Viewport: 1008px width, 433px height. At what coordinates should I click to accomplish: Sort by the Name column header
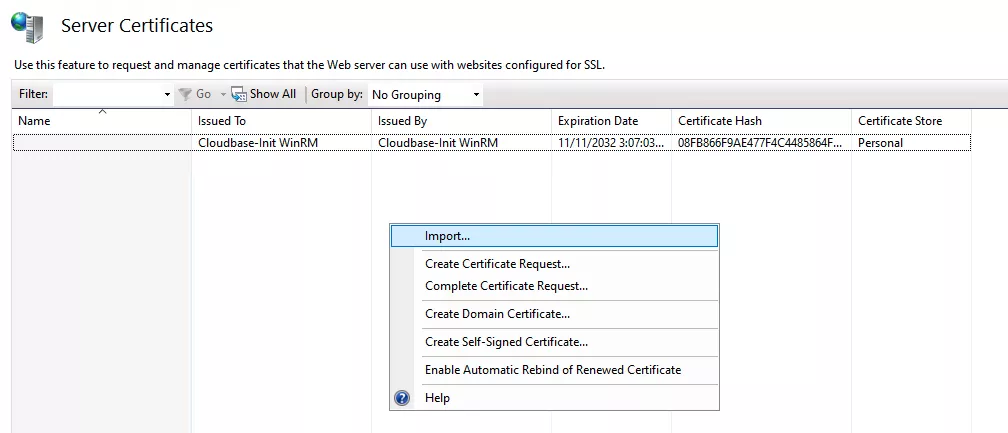(x=34, y=121)
